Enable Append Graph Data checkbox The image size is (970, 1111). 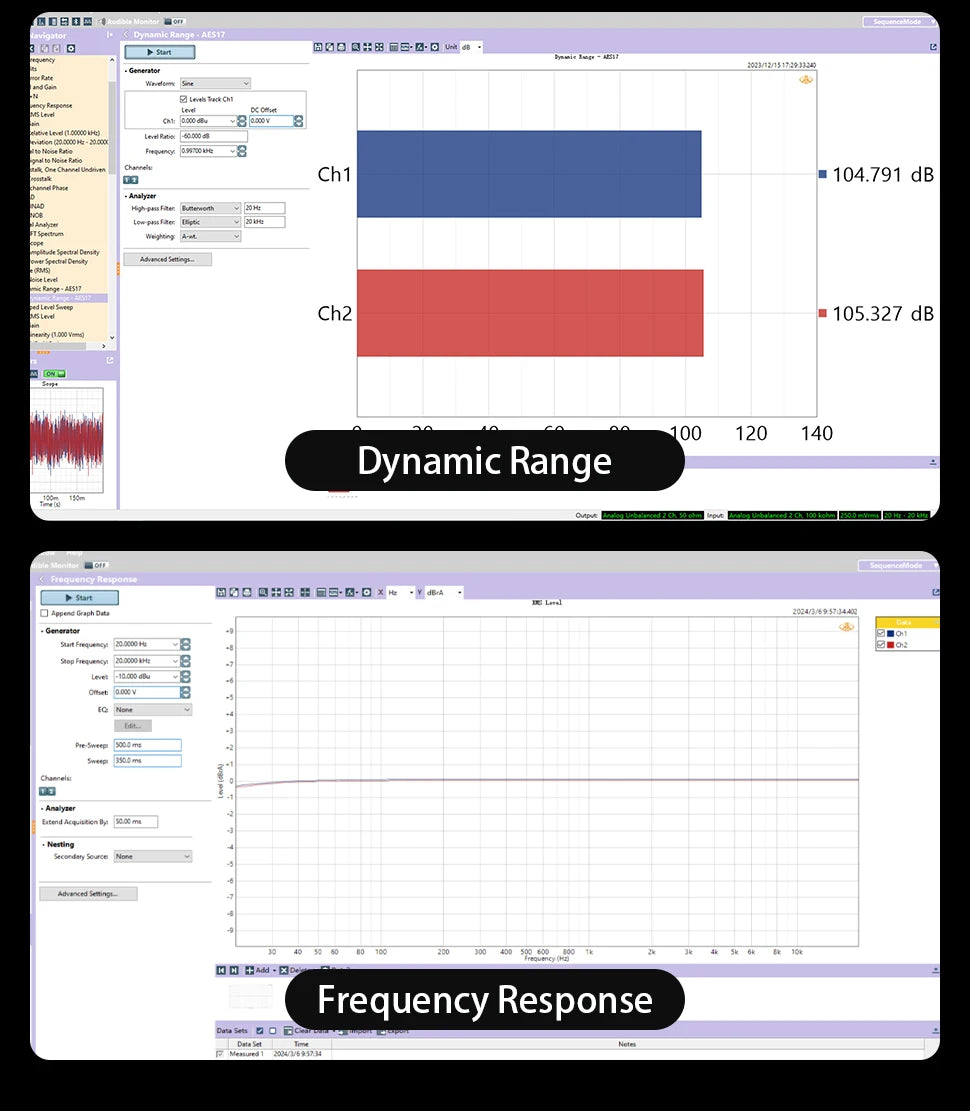45,613
